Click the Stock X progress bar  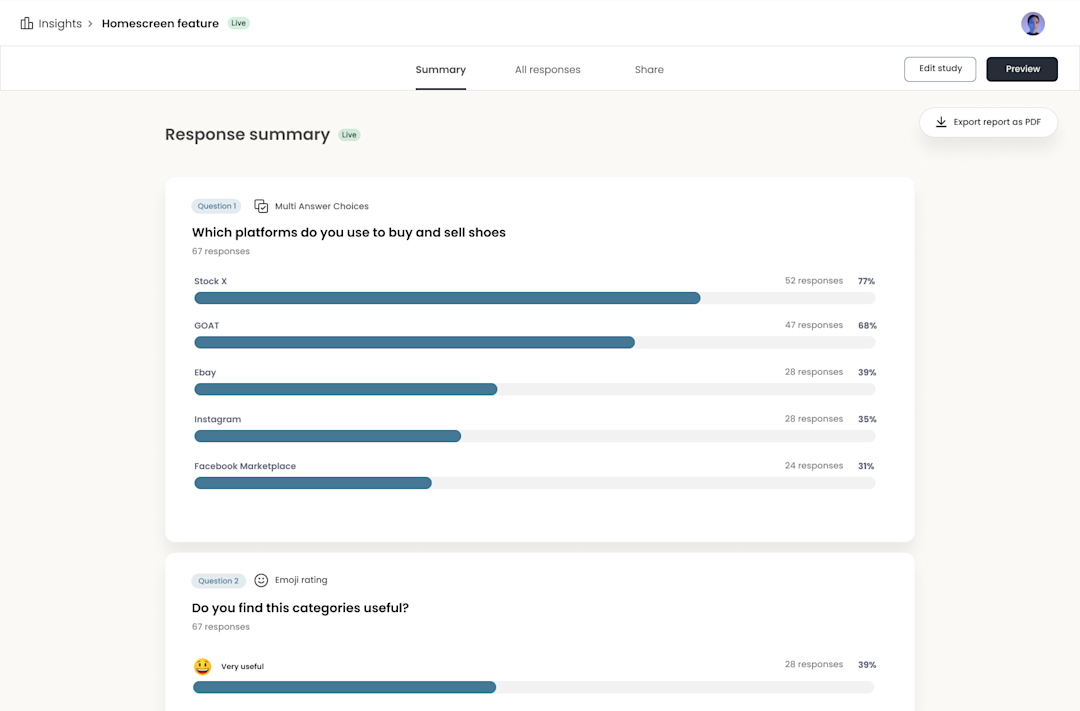534,298
